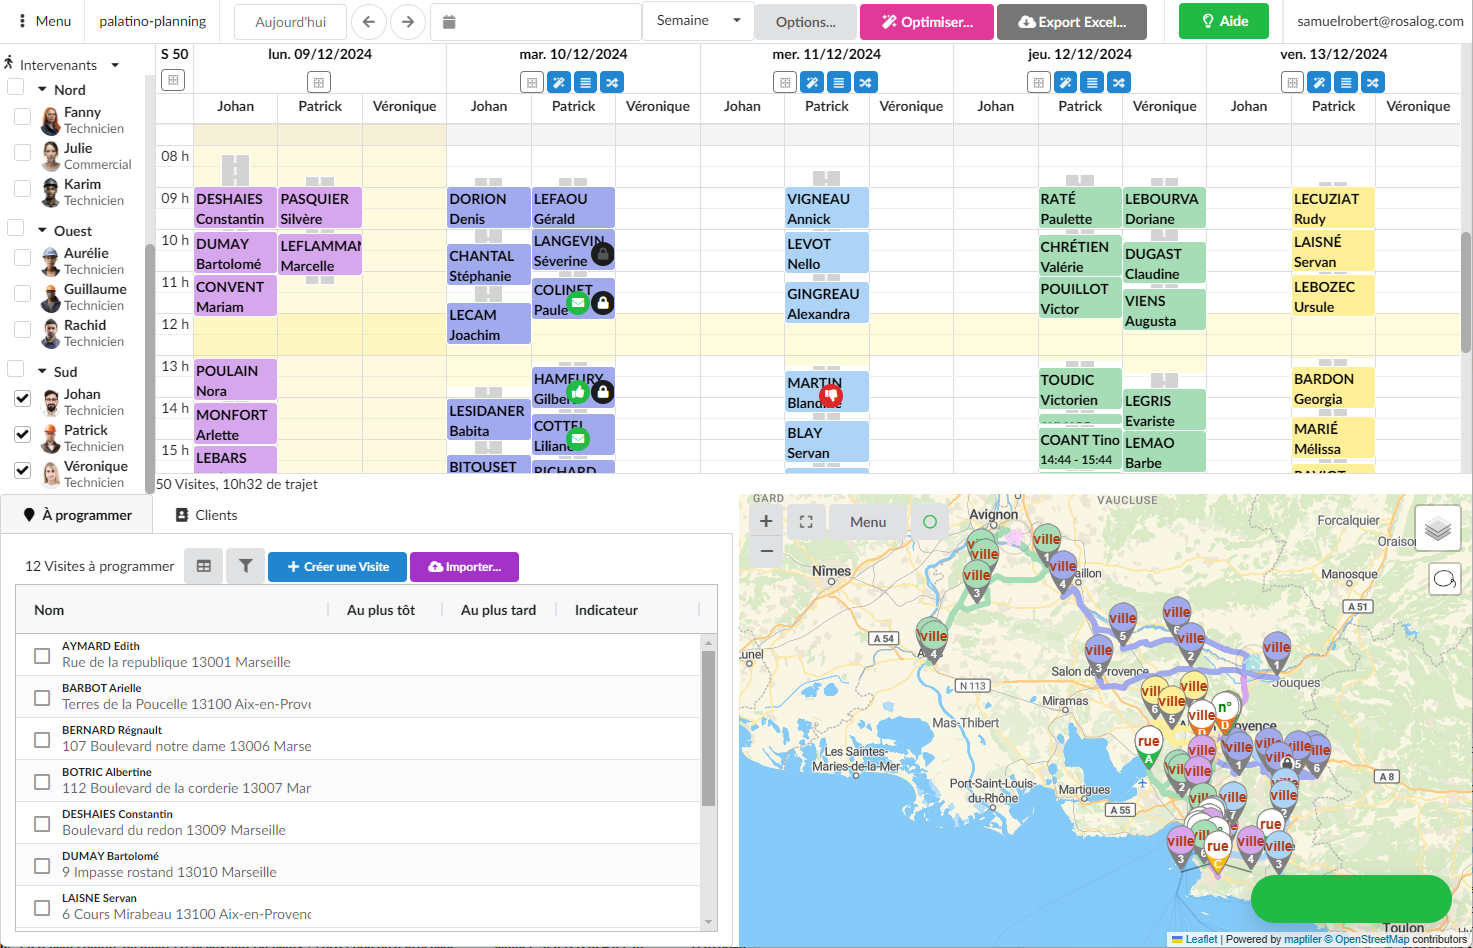The image size is (1473, 948).
Task: Zoom in on the map
Action: click(x=766, y=521)
